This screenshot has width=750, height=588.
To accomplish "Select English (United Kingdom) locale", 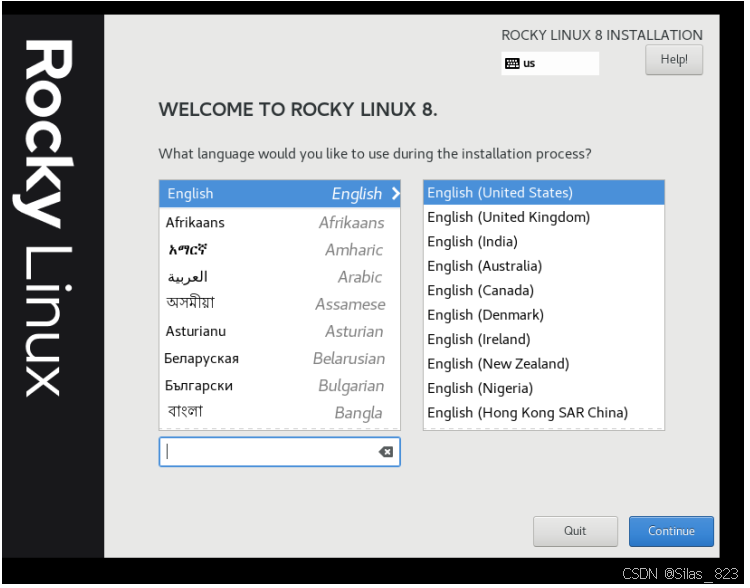I will point(546,218).
